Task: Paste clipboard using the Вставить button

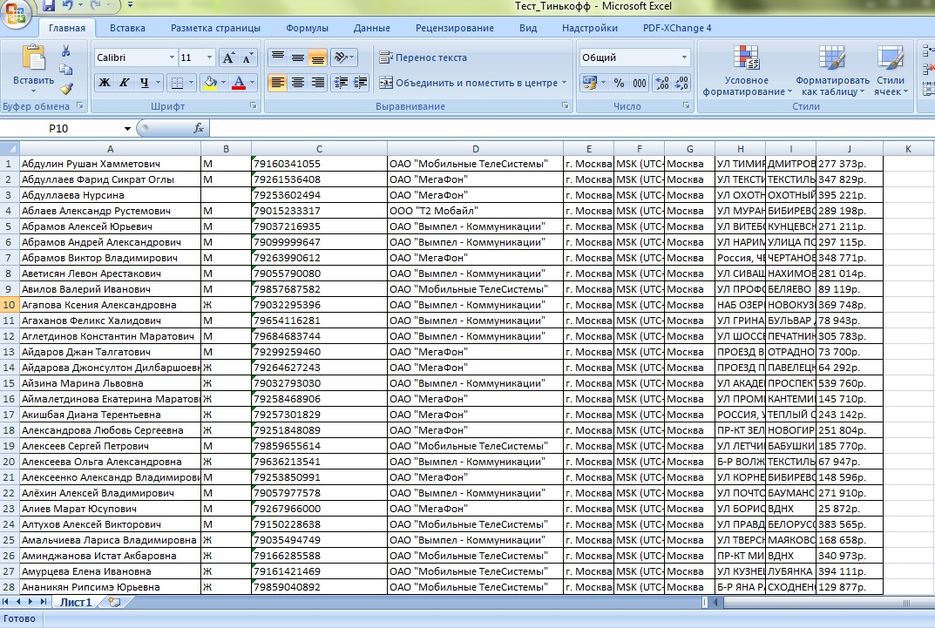Action: tap(33, 67)
